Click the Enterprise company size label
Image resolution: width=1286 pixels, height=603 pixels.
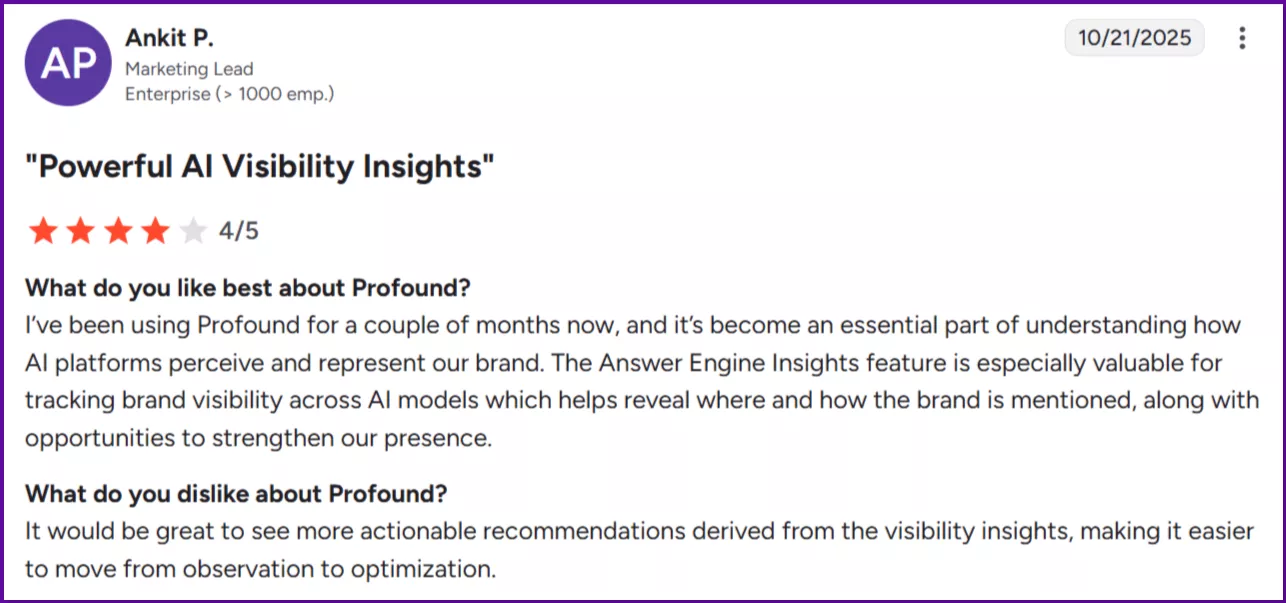click(228, 93)
